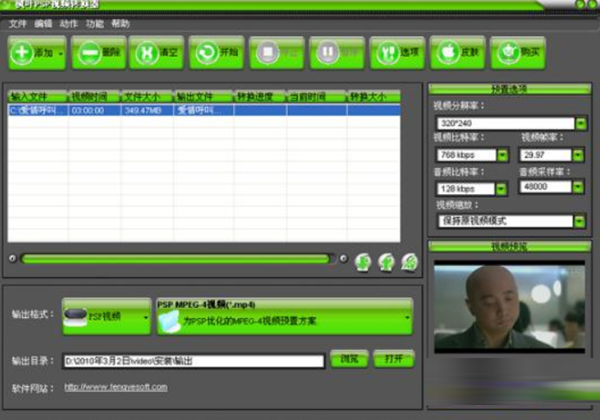The width and height of the screenshot is (600, 420).
Task: Open the 皮肤 (Skin) toolbar button
Action: pyautogui.click(x=457, y=52)
